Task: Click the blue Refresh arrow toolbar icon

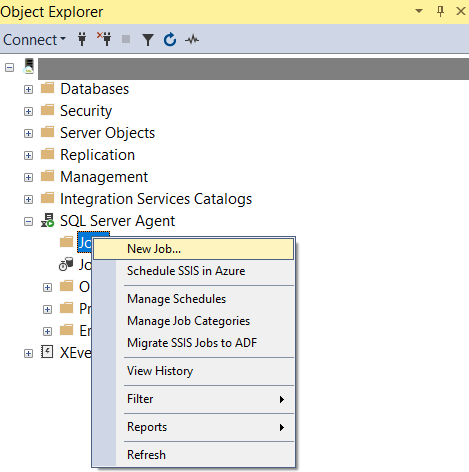Action: coord(170,40)
